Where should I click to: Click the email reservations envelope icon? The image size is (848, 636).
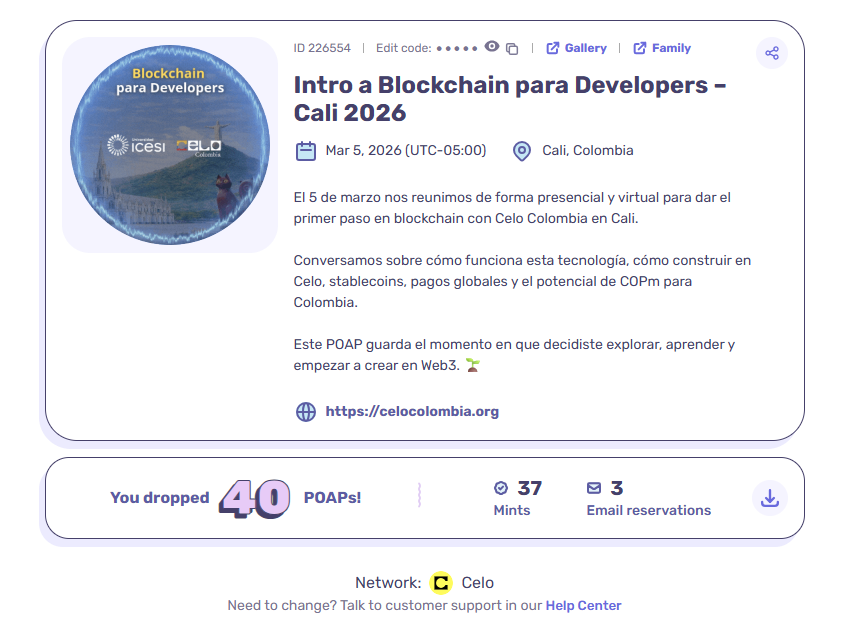594,488
